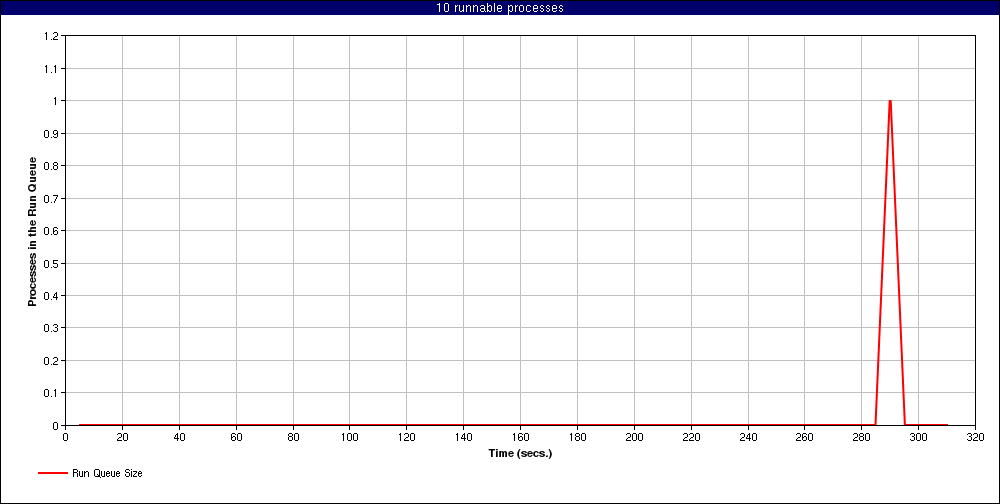The height and width of the screenshot is (504, 1000).
Task: Click the y-axis value 0.6
Action: click(x=53, y=230)
